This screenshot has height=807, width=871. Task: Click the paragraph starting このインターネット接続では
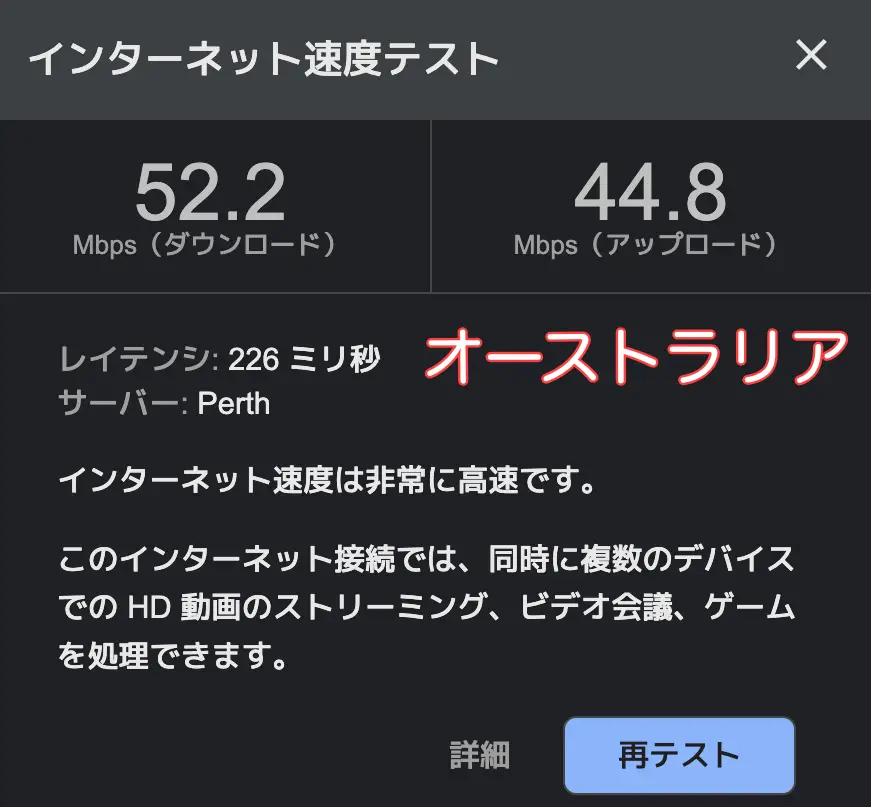pos(427,606)
